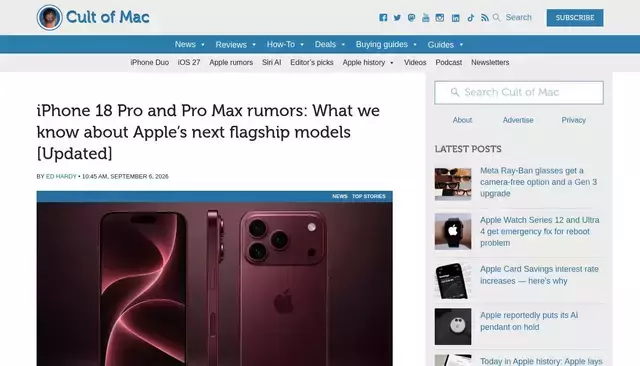Open the TikTok icon link
Screen dimensions: 640x366
(x=471, y=18)
